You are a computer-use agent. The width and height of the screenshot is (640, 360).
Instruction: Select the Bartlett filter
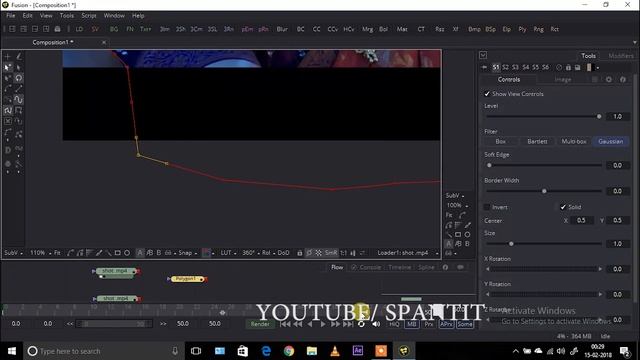pos(537,141)
